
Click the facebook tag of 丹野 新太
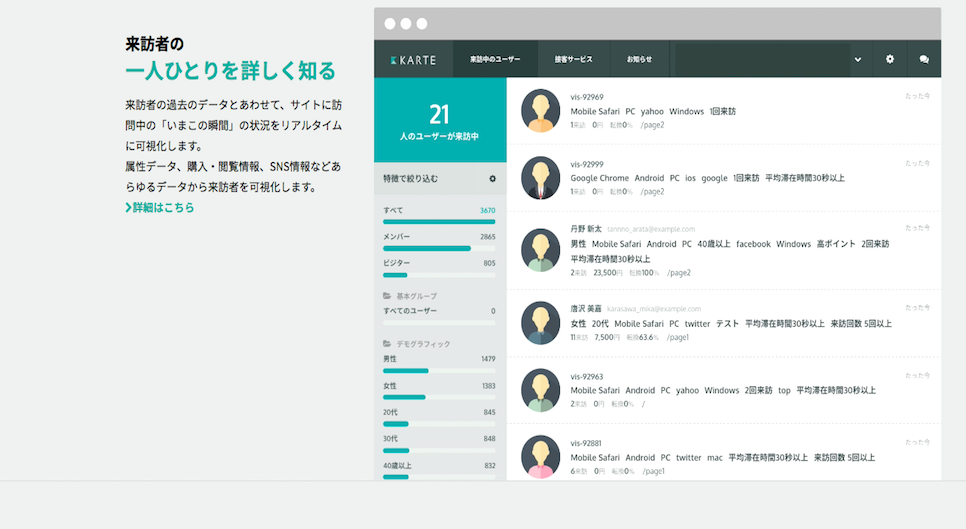tap(753, 244)
